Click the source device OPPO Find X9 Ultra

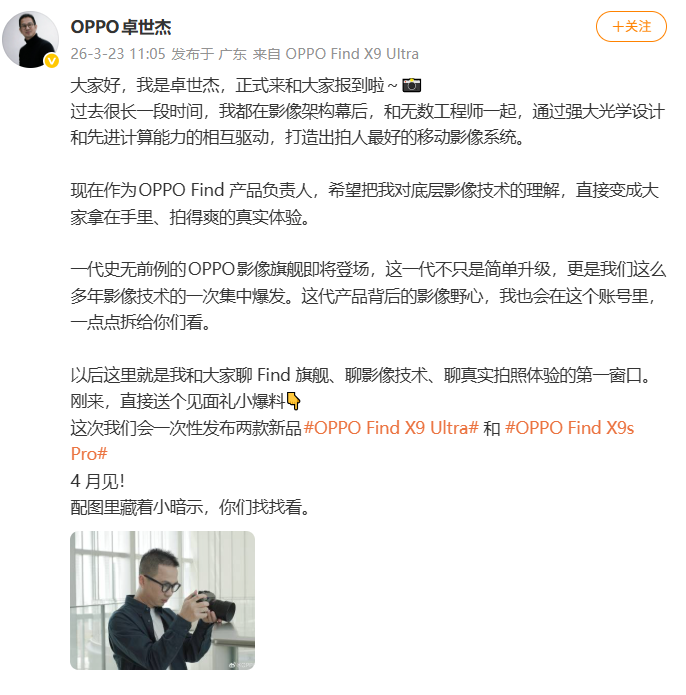[352, 54]
